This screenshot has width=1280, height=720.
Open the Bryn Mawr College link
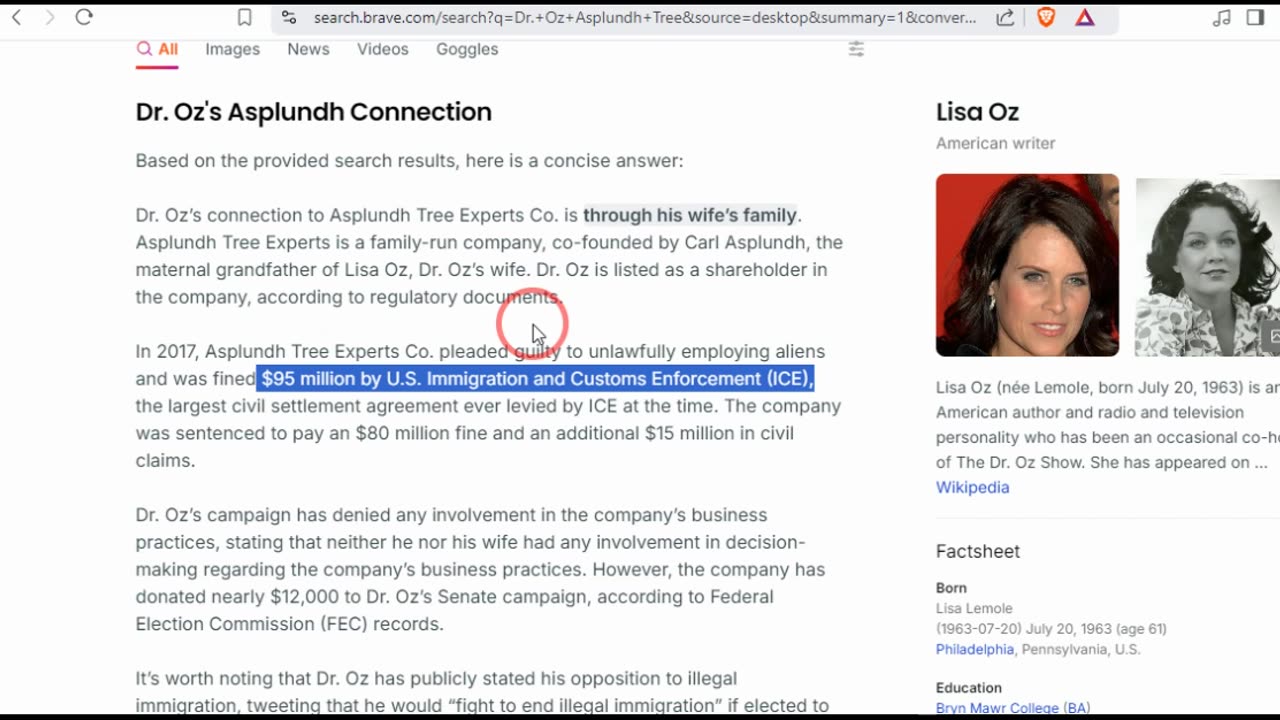(1013, 708)
